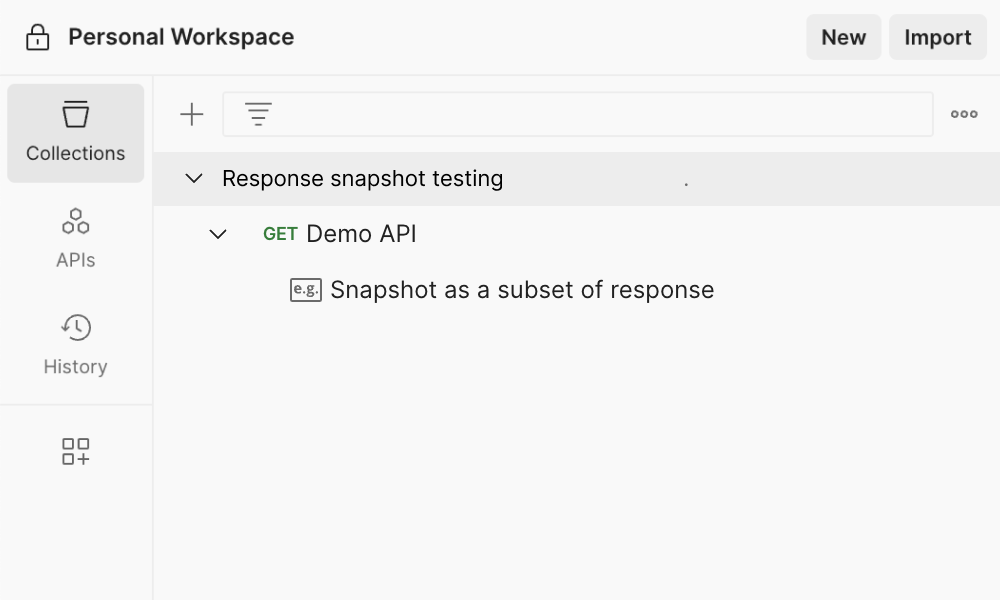Collapse the Demo API request tree
This screenshot has width=1000, height=600.
tap(218, 234)
